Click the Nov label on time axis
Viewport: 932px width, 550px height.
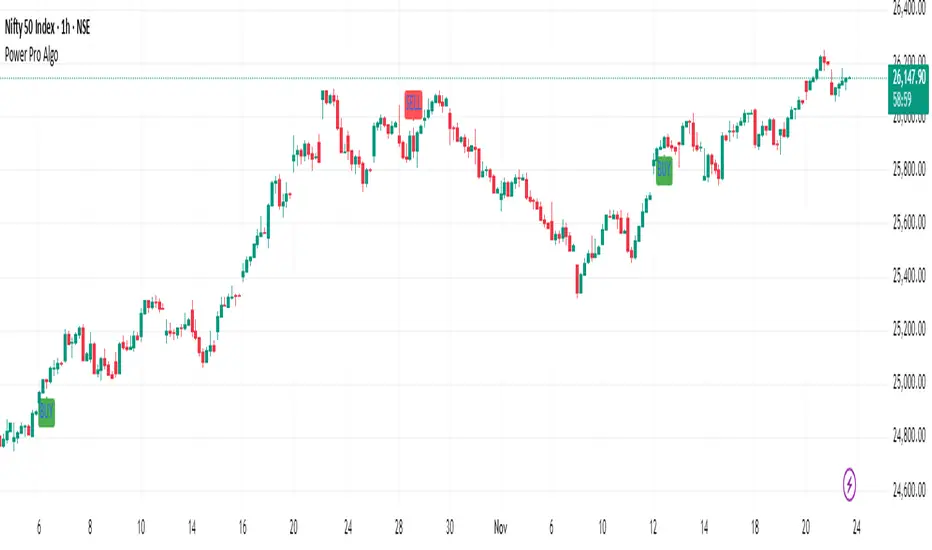(500, 522)
